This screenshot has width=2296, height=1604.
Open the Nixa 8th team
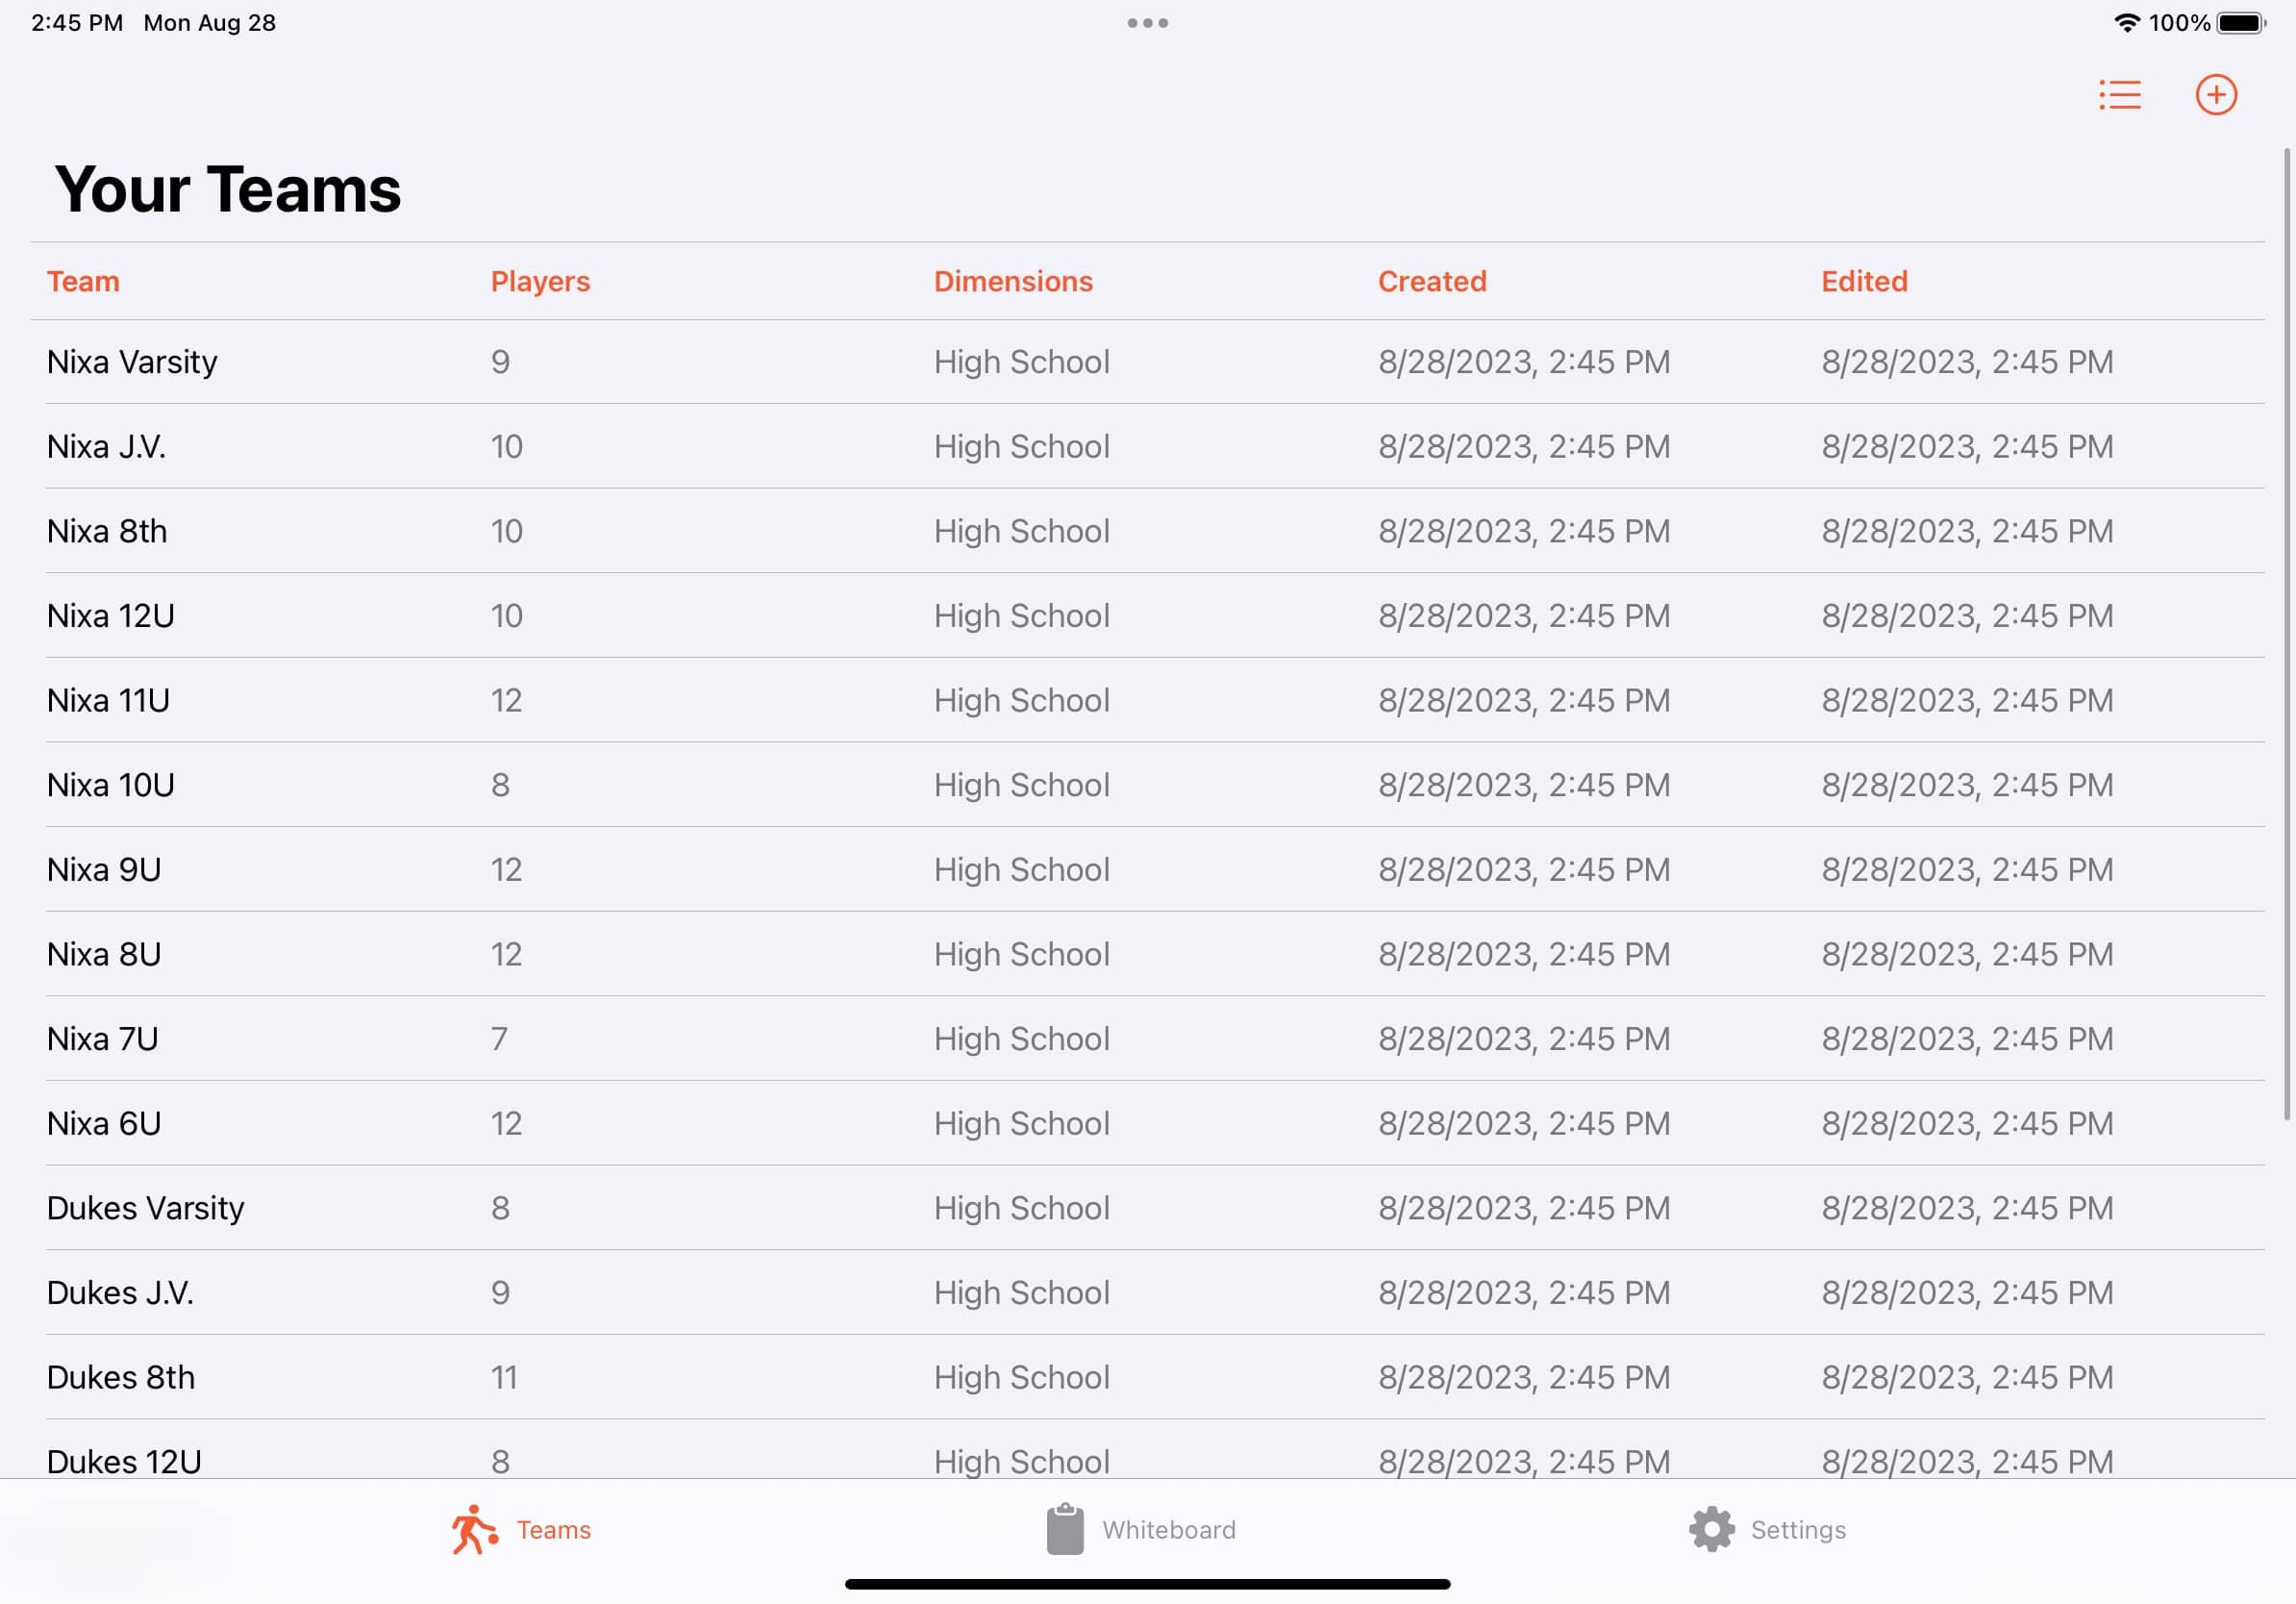pos(1147,531)
